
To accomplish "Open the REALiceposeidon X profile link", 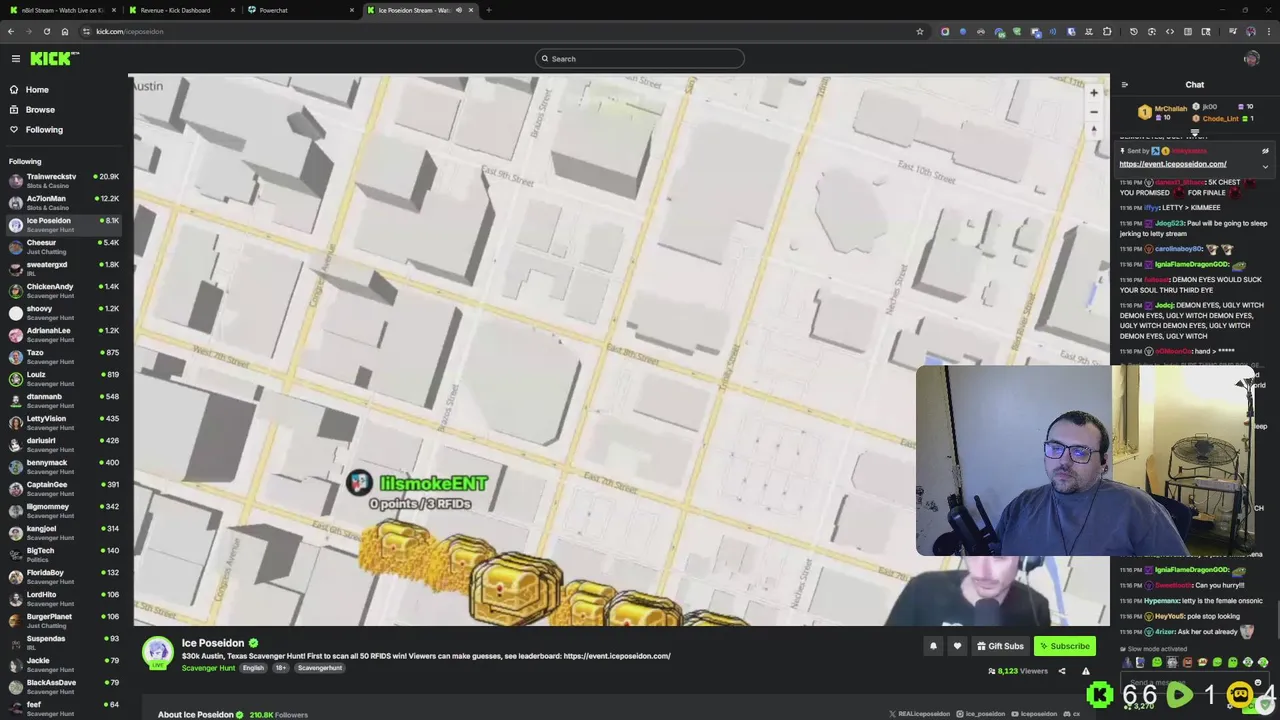I will coord(920,714).
